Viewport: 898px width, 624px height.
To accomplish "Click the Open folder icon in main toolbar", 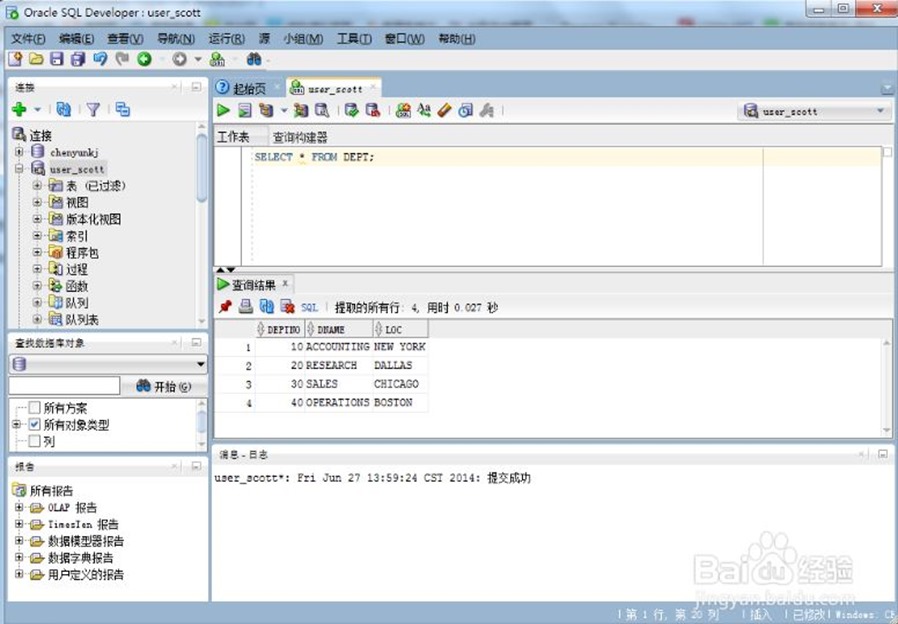I will tap(36, 58).
